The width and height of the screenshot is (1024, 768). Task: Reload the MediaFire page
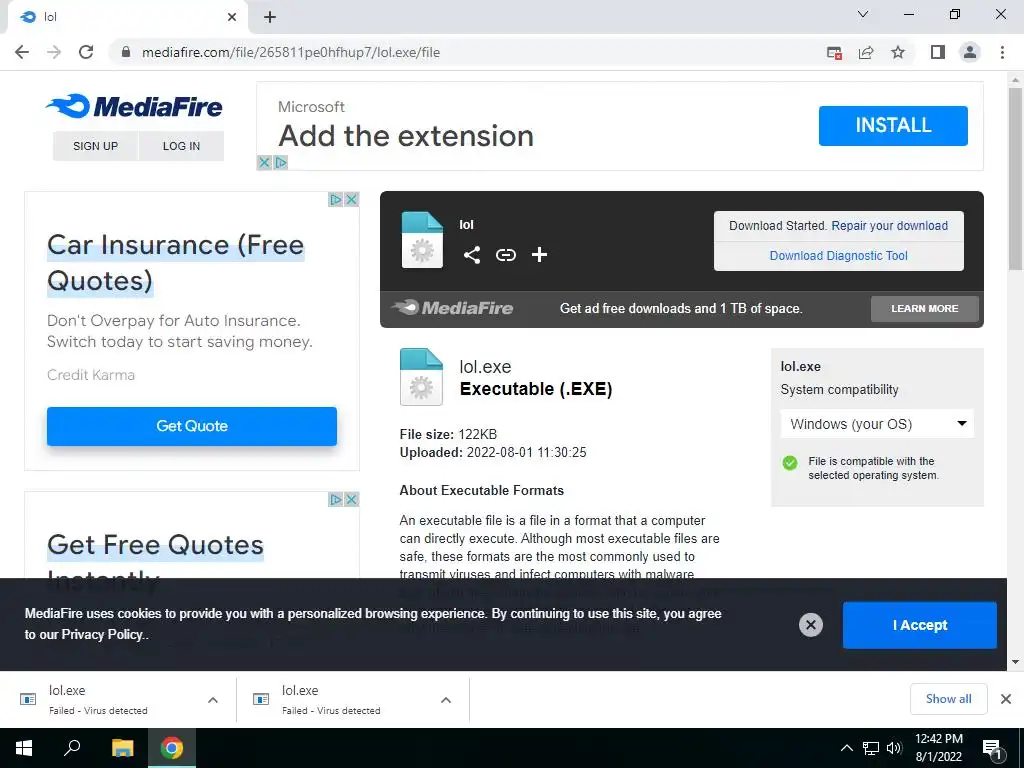pos(86,52)
